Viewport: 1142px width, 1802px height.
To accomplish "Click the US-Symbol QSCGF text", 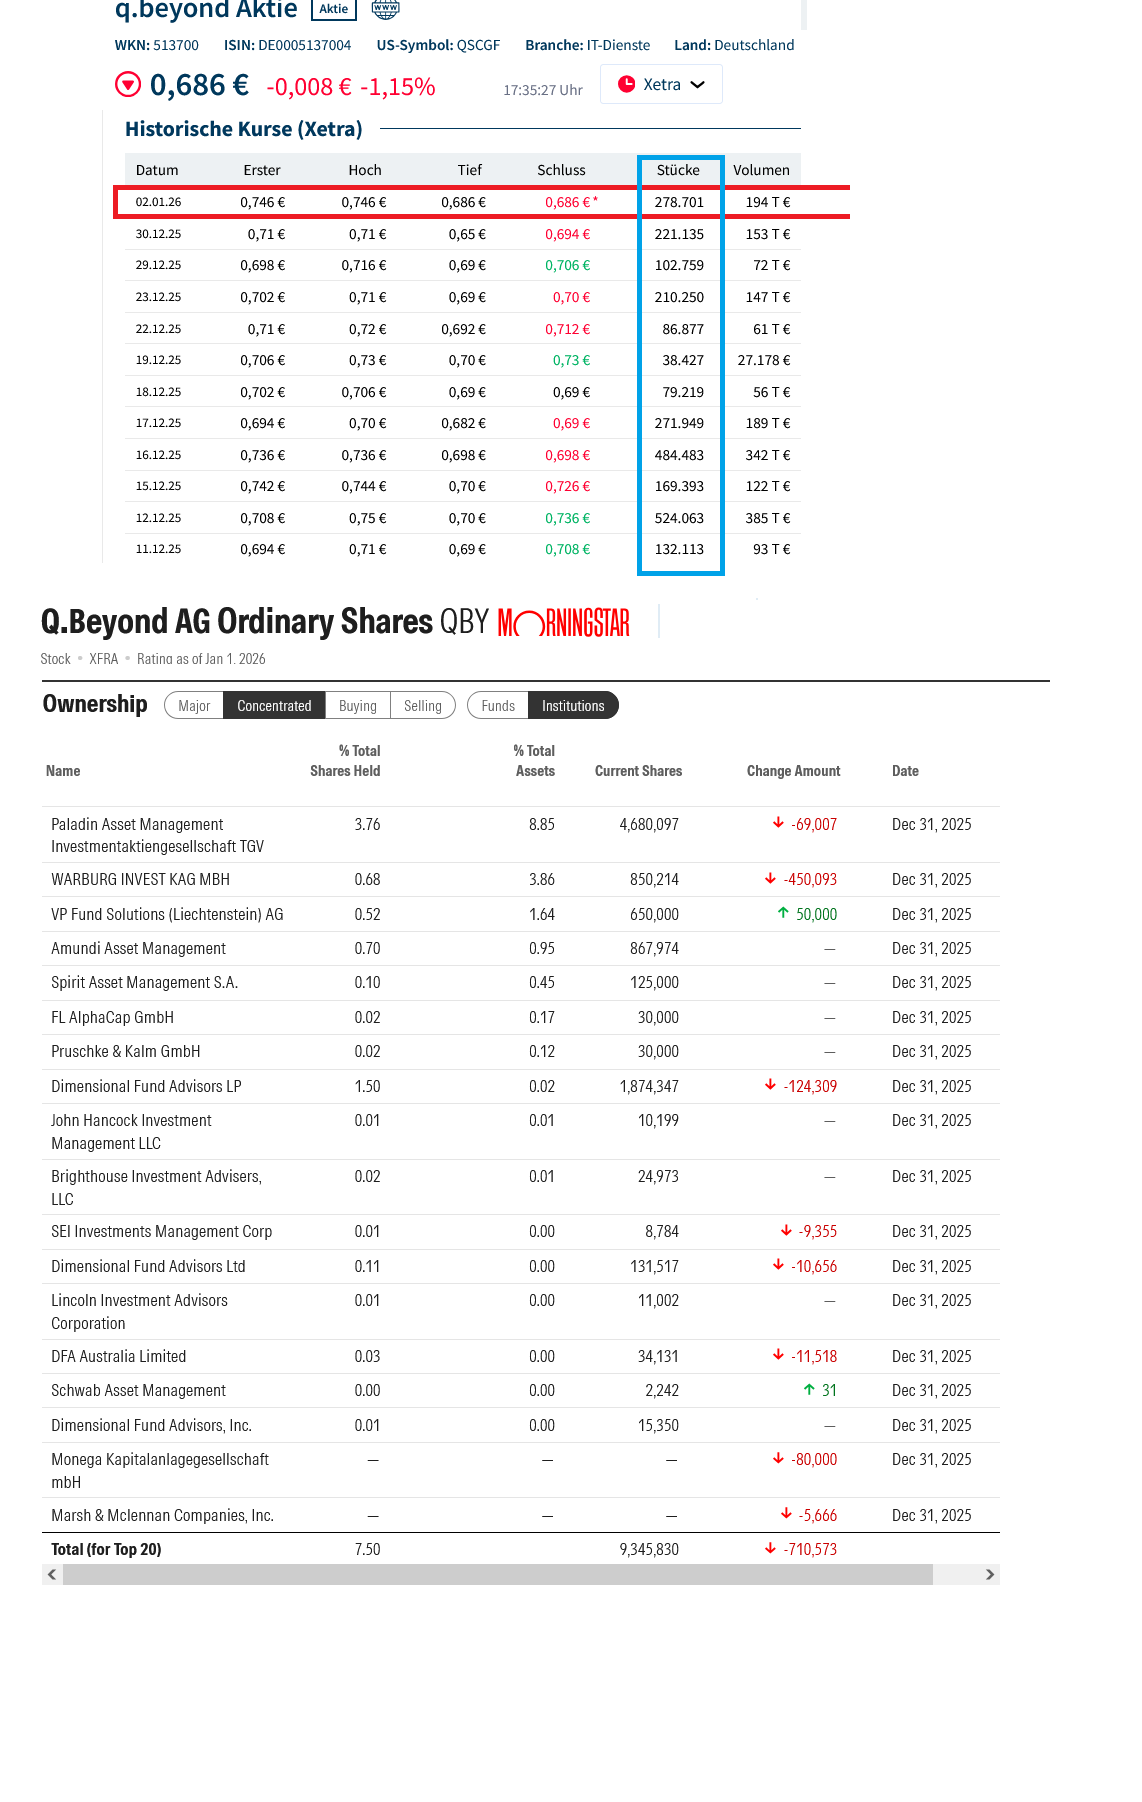I will point(438,45).
